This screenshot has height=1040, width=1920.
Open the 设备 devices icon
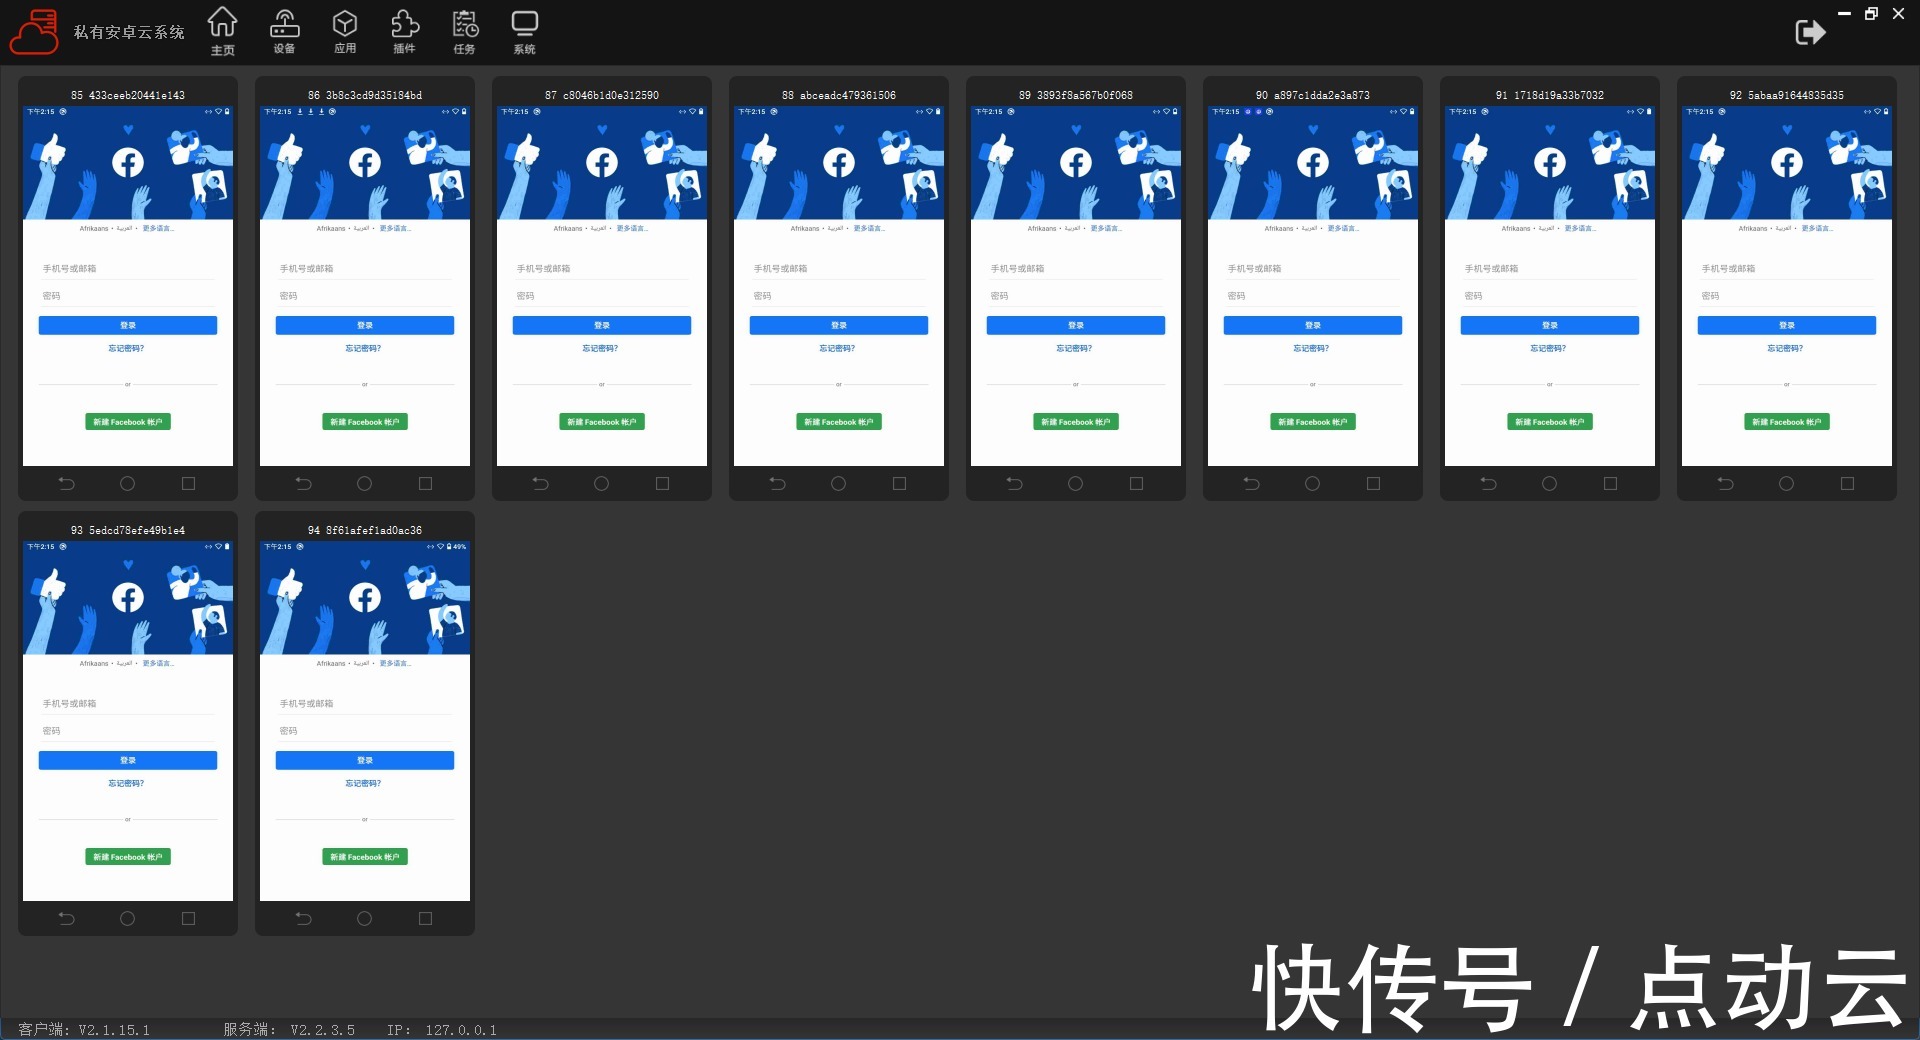[284, 31]
